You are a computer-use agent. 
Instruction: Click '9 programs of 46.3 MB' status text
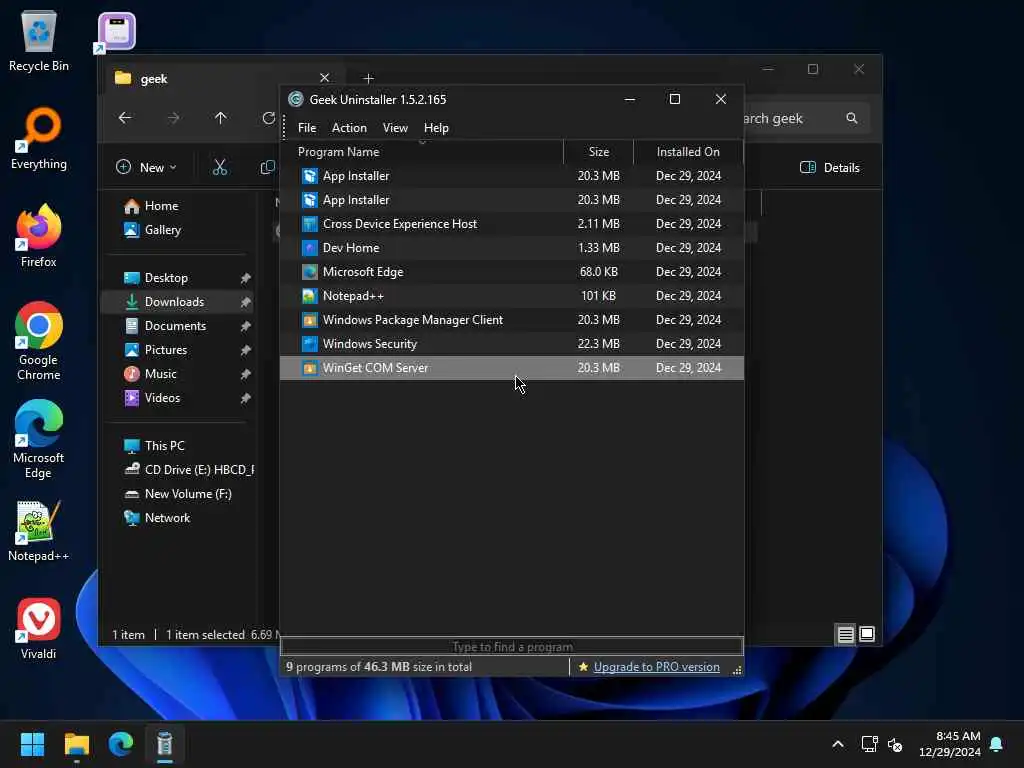click(x=379, y=667)
